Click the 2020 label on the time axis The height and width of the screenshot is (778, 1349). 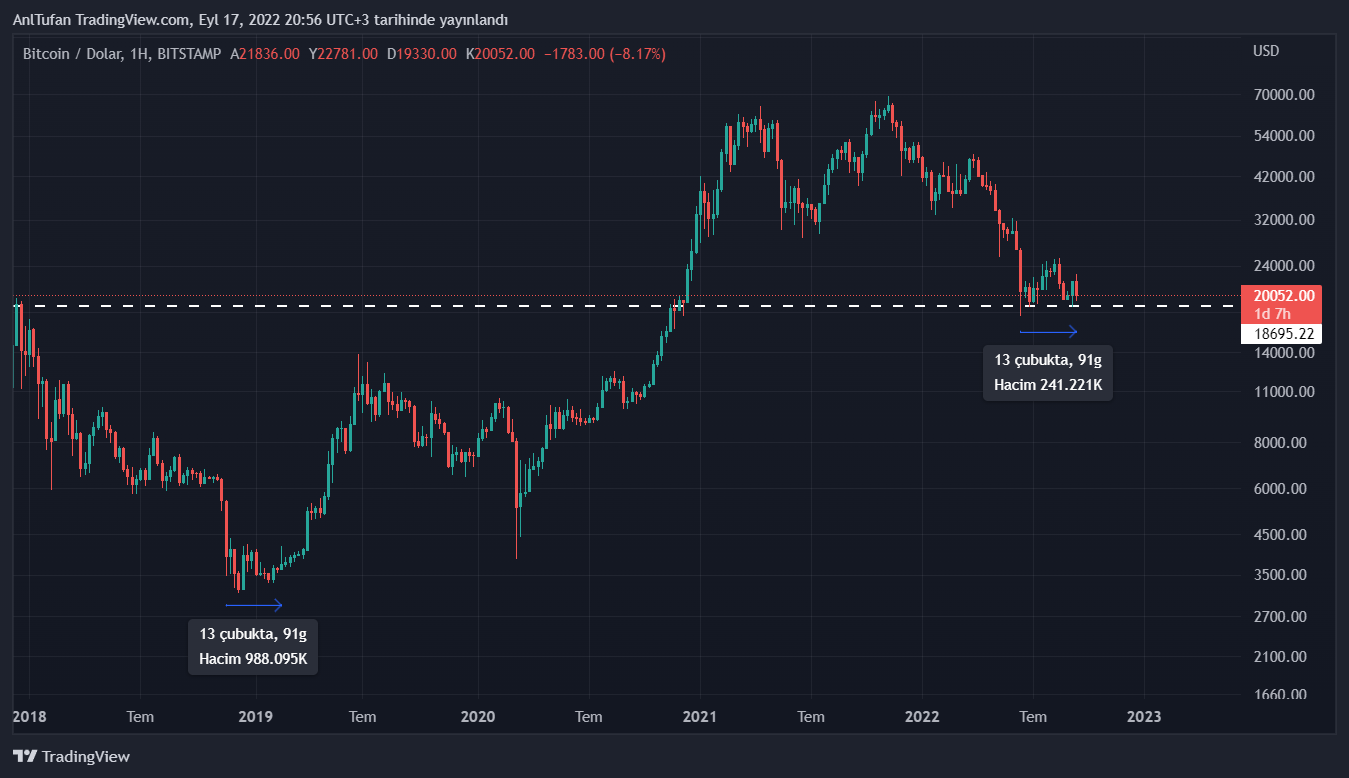[478, 716]
